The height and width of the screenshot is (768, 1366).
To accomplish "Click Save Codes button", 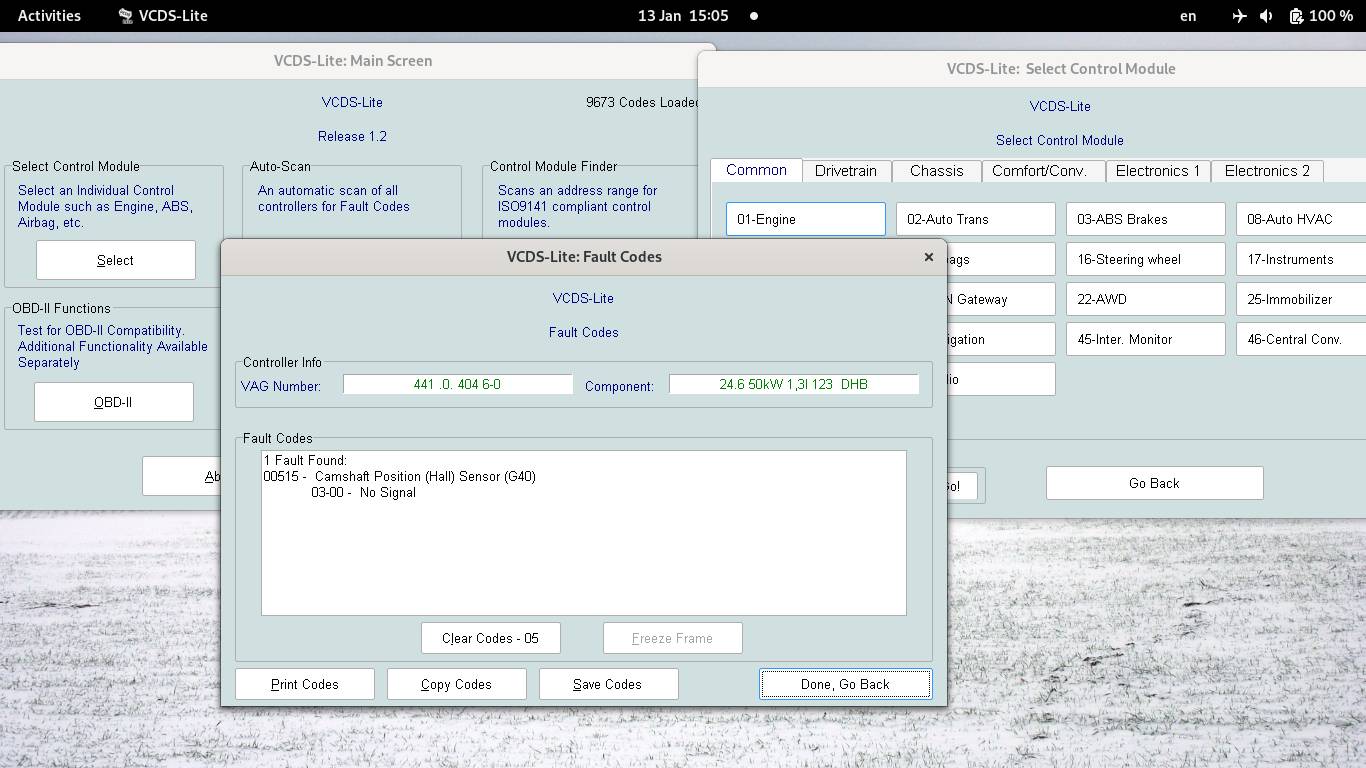I will pyautogui.click(x=608, y=684).
